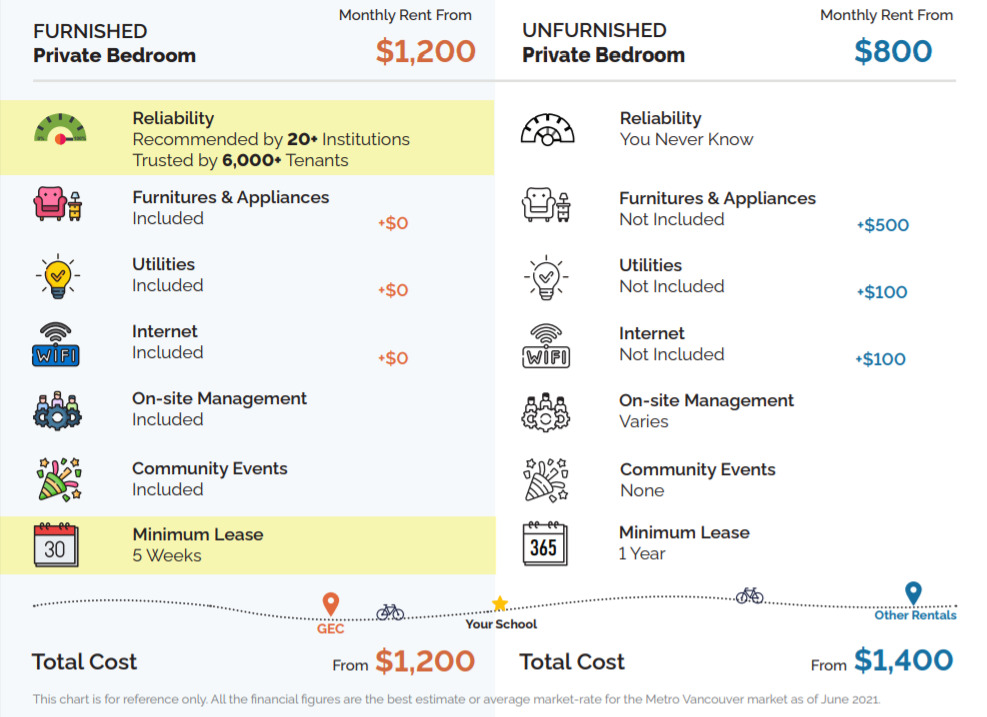Click the $1,200 furnished monthly rent price
Viewport: 987px width, 717px height.
[x=425, y=51]
